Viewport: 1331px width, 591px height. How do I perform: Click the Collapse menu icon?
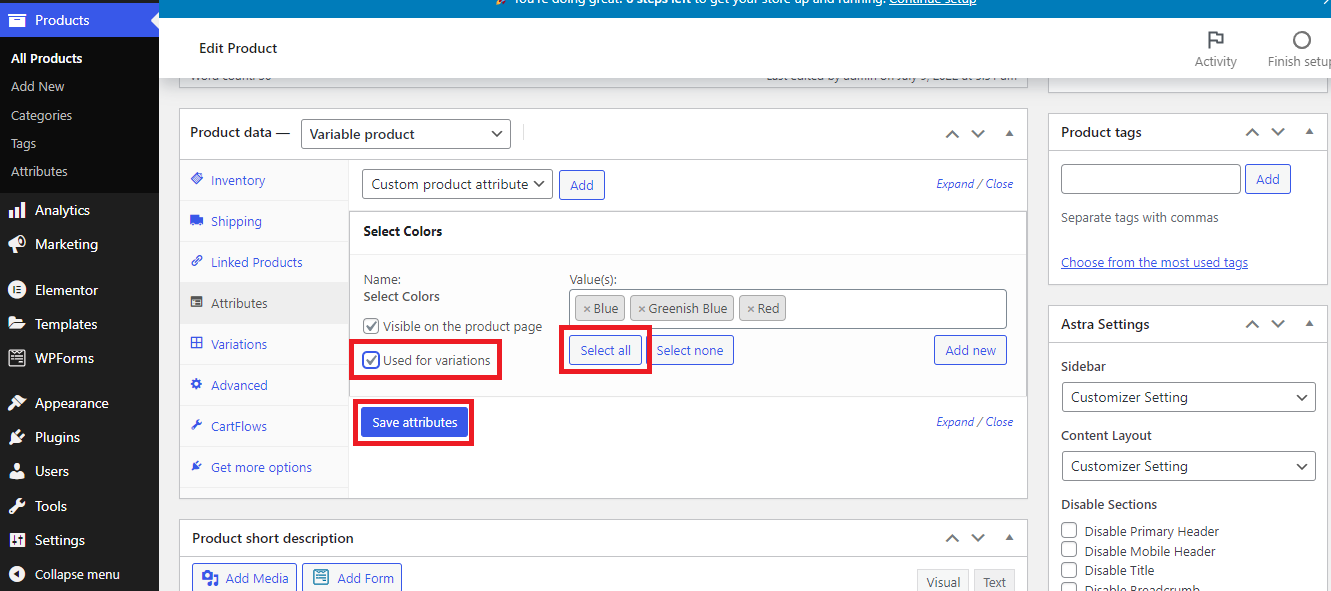click(17, 574)
